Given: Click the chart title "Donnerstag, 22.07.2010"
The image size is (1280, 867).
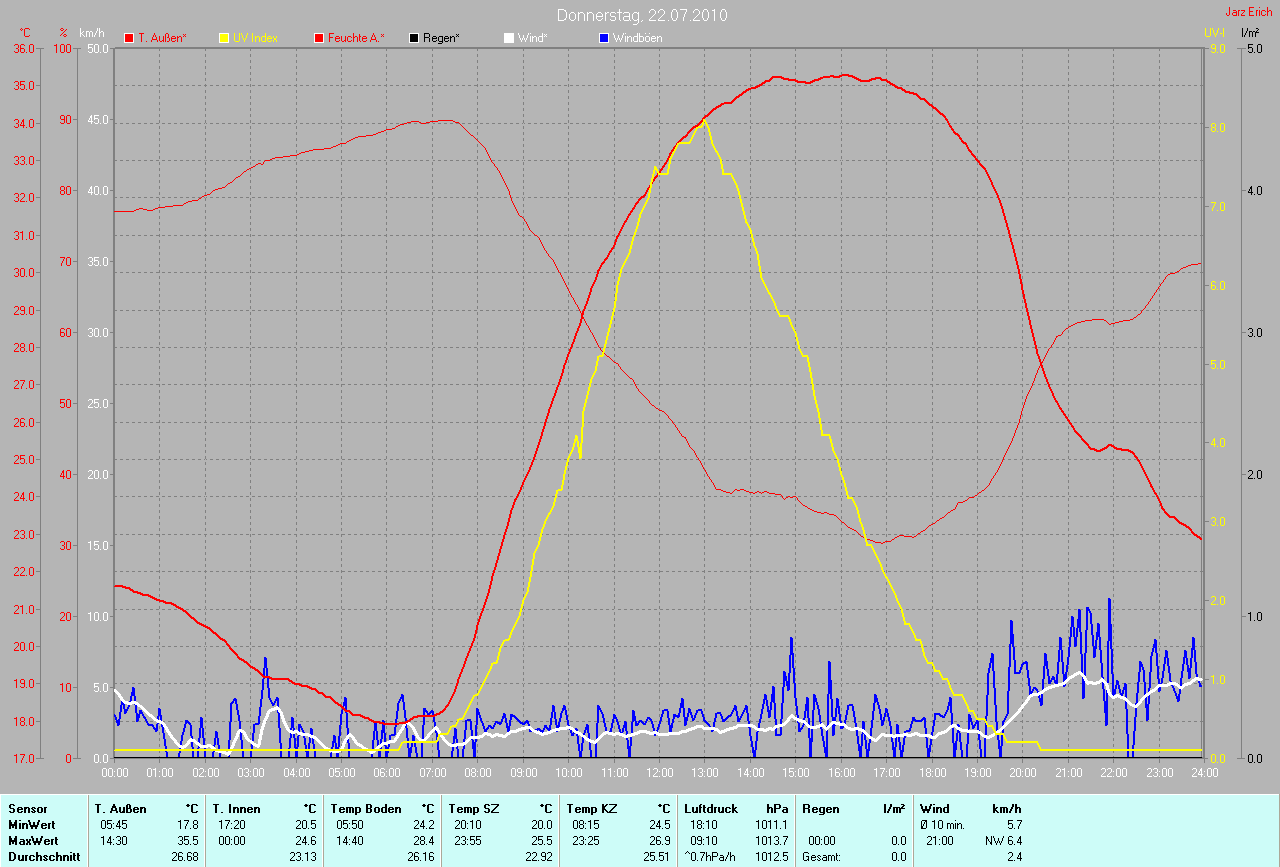Looking at the screenshot, I should [642, 15].
